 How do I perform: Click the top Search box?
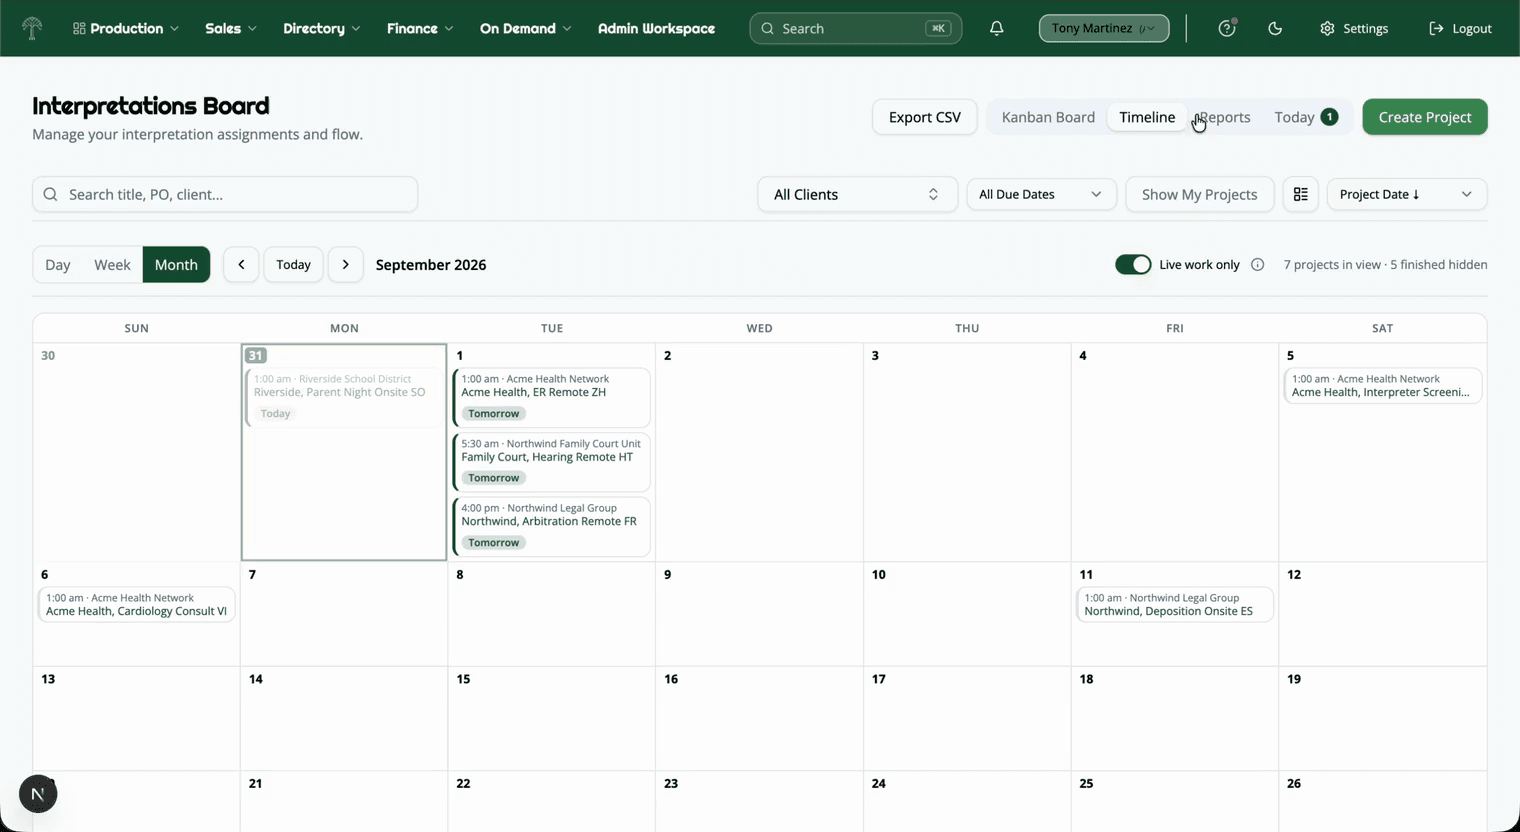pyautogui.click(x=856, y=28)
